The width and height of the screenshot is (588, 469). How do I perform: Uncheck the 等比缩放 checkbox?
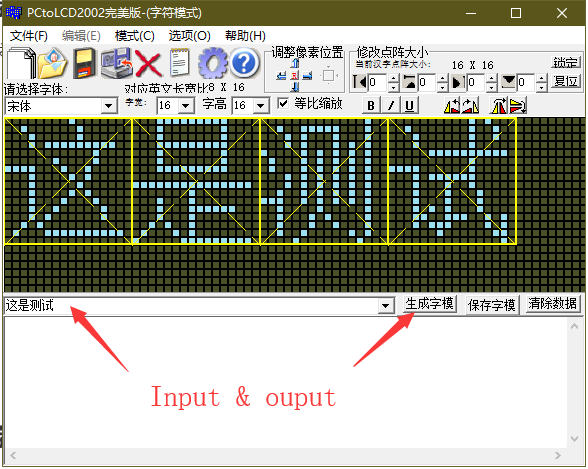coord(283,103)
